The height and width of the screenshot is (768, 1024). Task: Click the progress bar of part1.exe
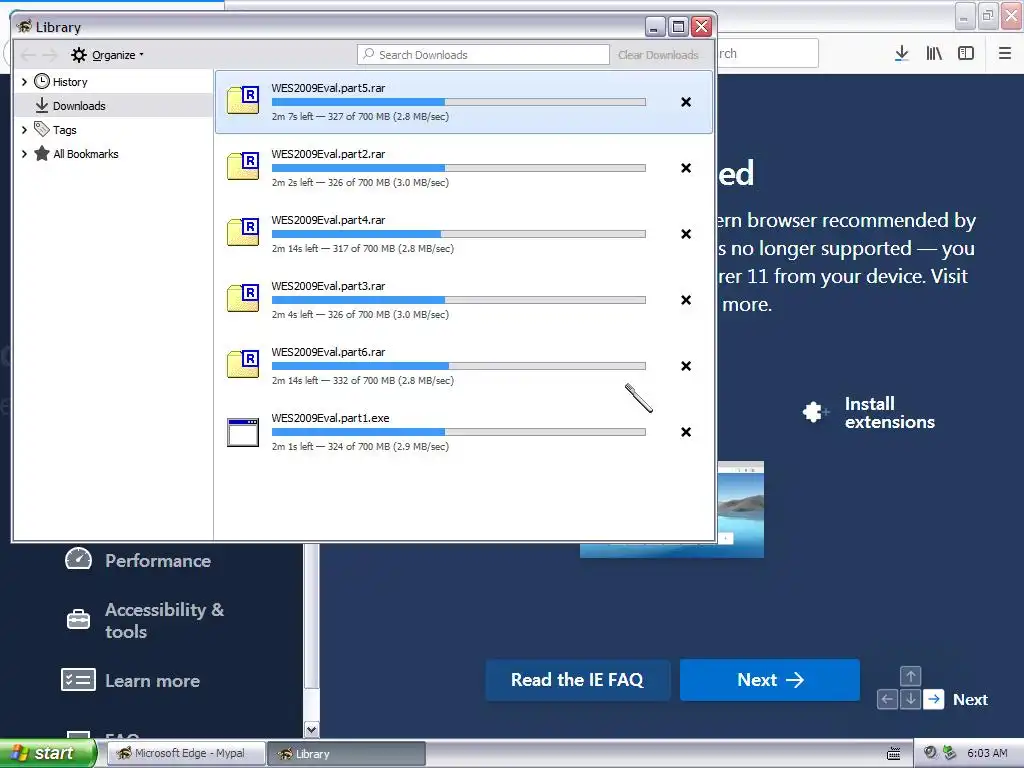click(x=458, y=432)
